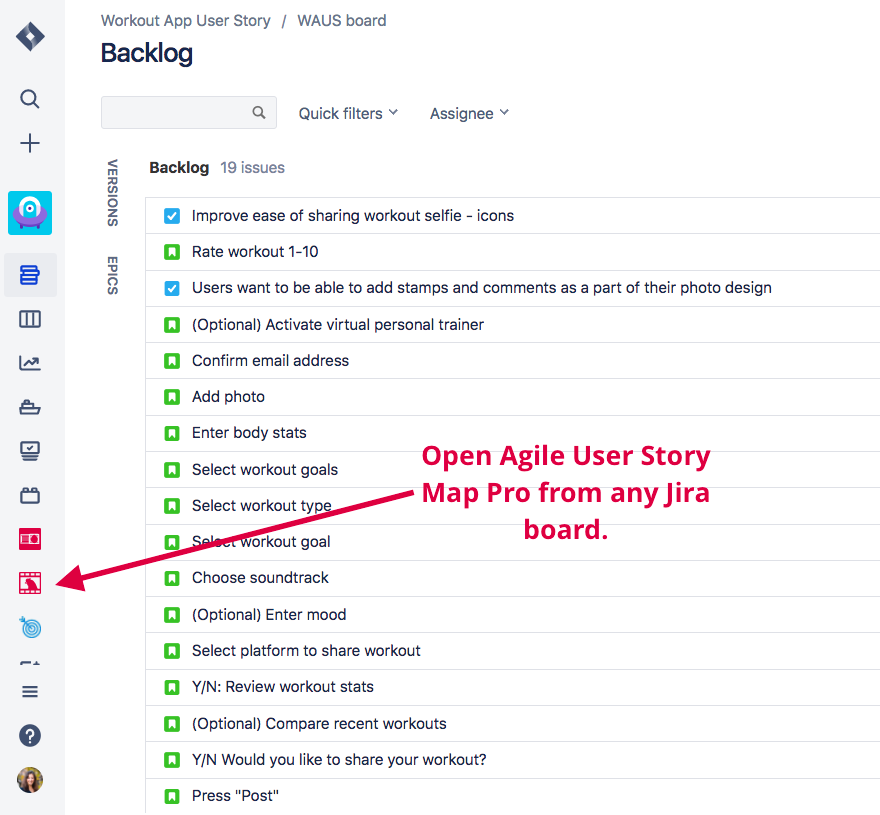
Task: Select issue Rate workout 1-10
Action: point(512,252)
